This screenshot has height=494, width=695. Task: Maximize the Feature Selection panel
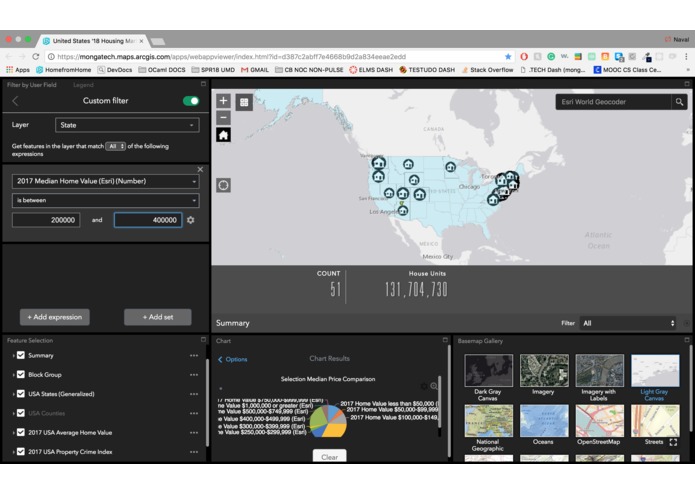203,340
